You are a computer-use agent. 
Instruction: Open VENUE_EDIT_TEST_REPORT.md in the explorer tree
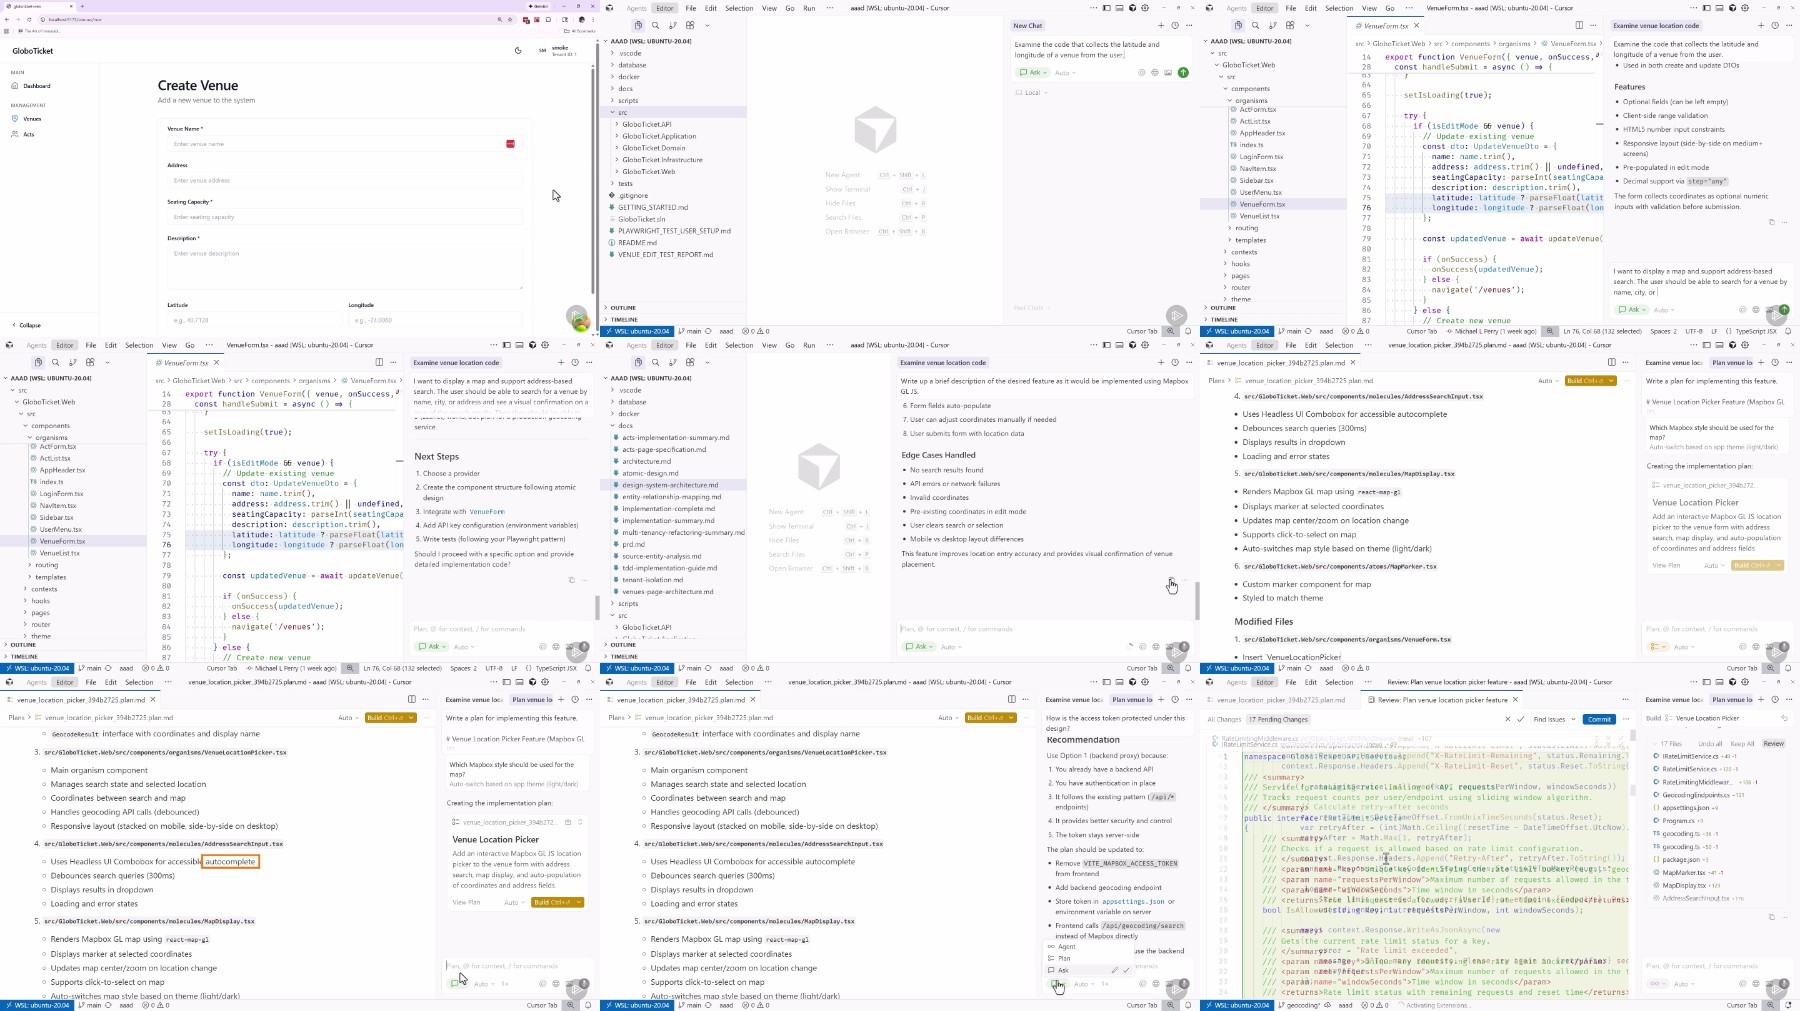pyautogui.click(x=665, y=254)
